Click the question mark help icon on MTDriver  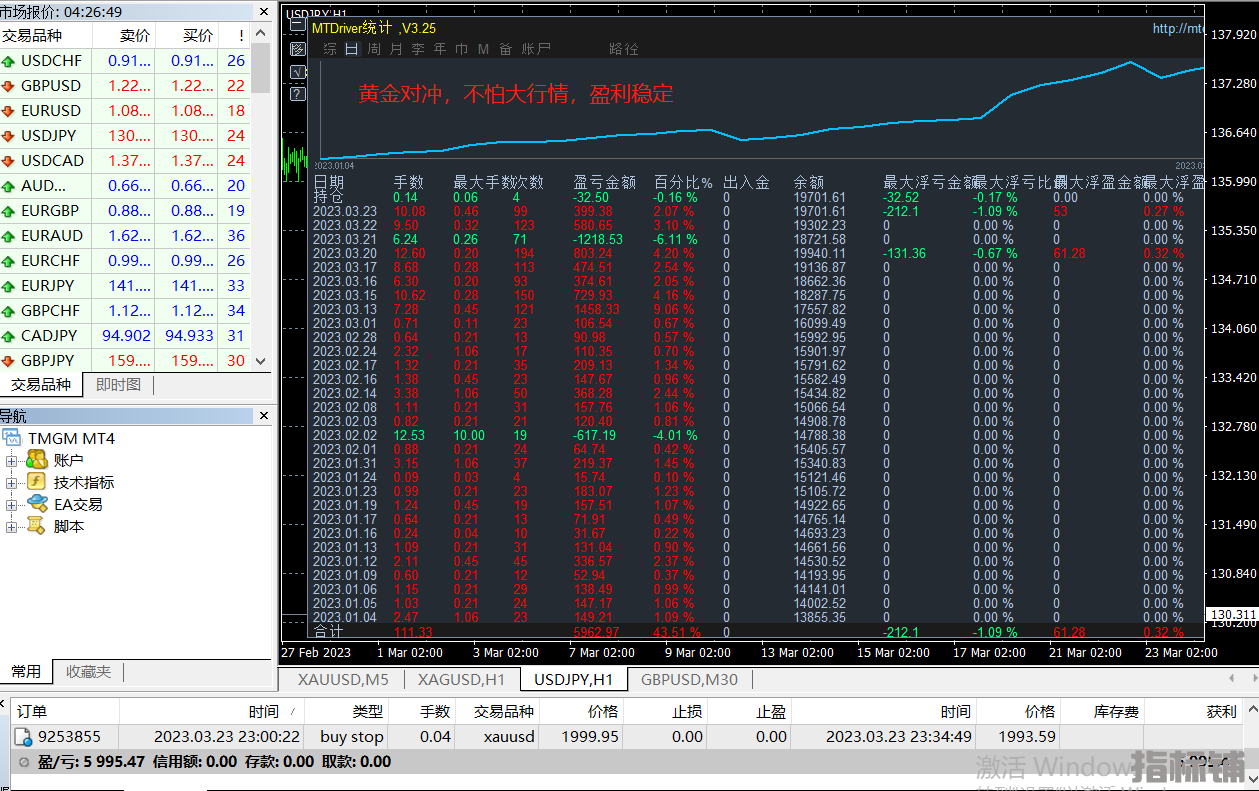[x=298, y=94]
